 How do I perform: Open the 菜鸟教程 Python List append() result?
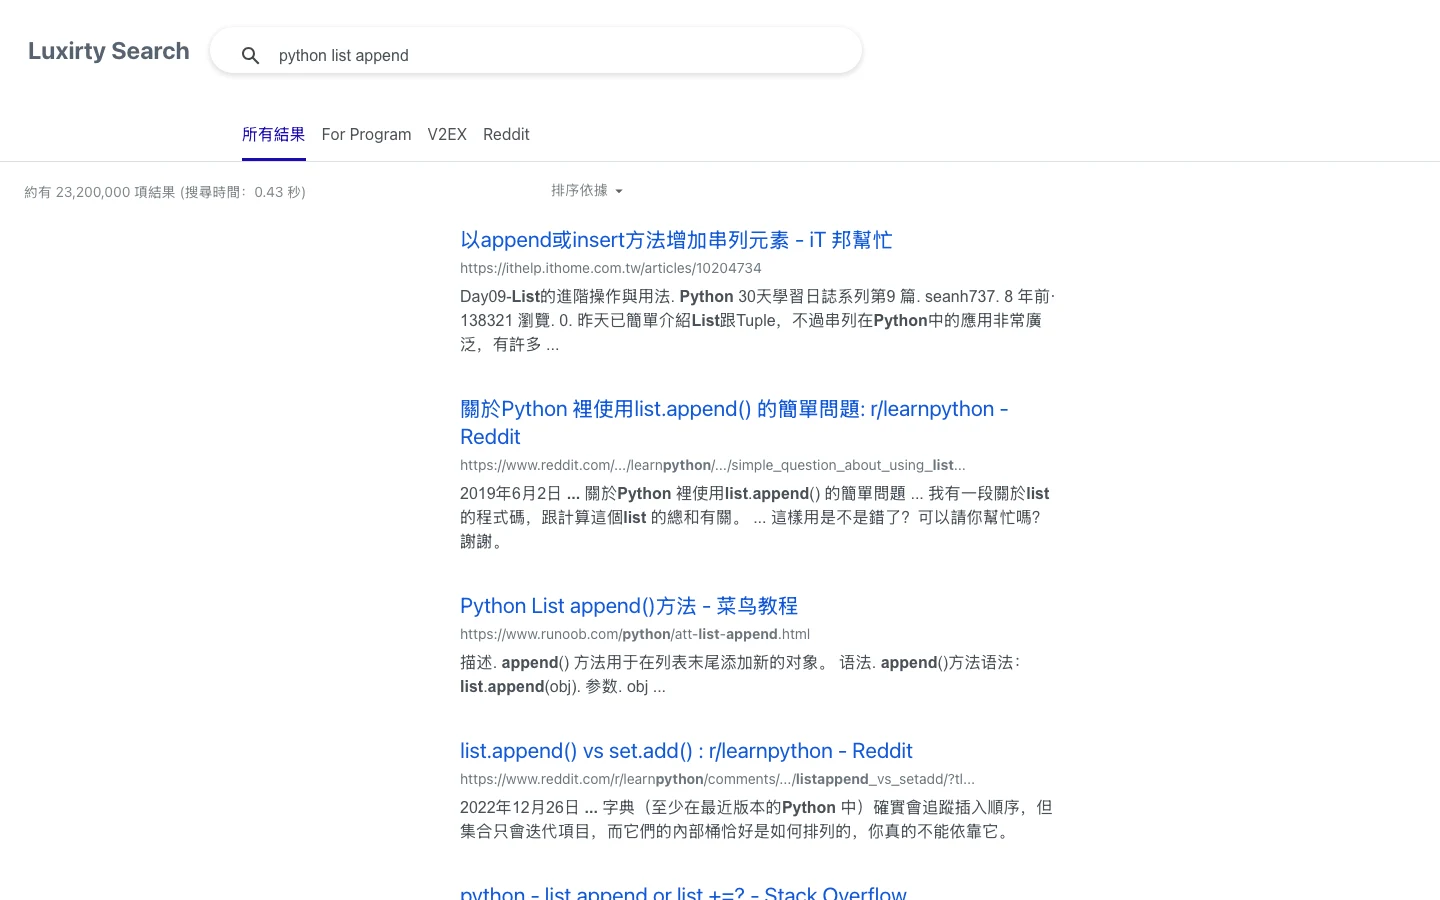(629, 606)
